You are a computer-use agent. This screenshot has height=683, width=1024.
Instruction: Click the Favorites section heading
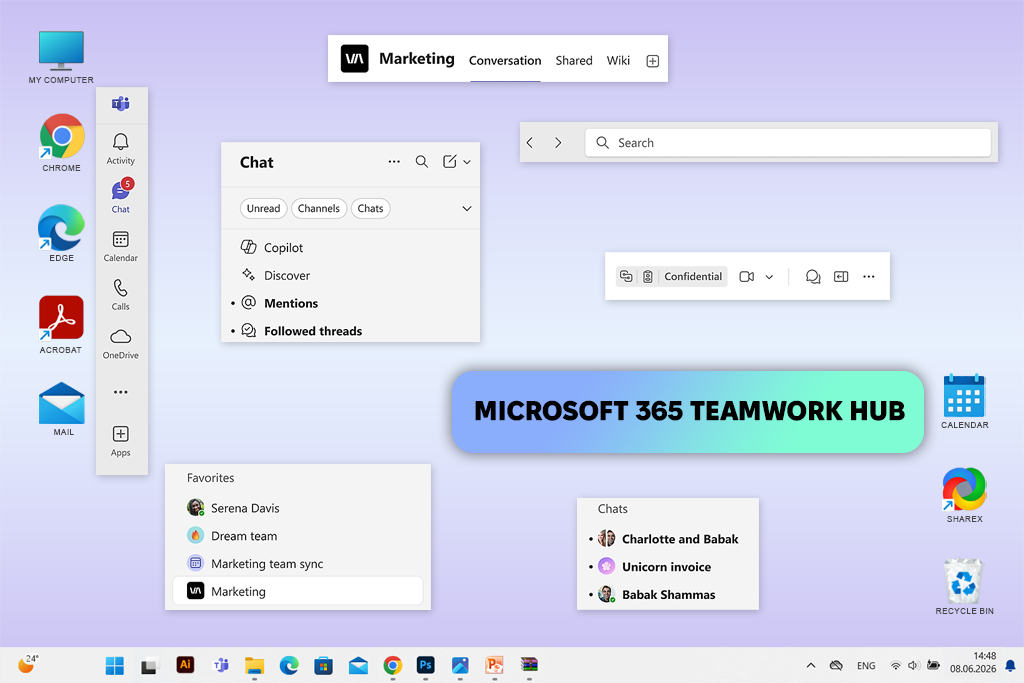coord(210,478)
